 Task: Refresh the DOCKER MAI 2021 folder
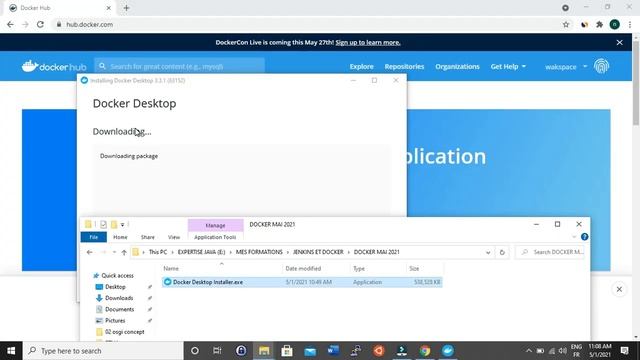(502, 252)
